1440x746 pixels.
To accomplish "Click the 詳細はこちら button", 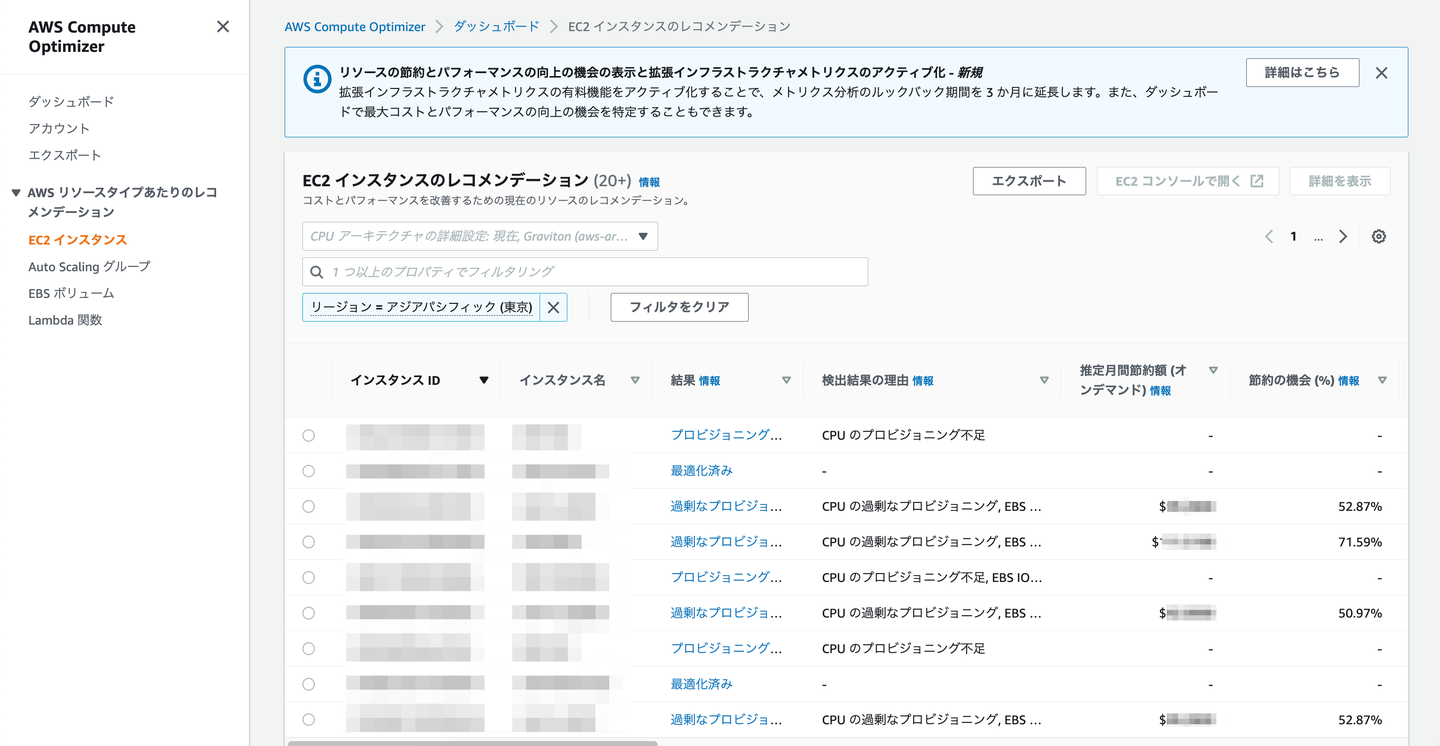I will [1302, 72].
